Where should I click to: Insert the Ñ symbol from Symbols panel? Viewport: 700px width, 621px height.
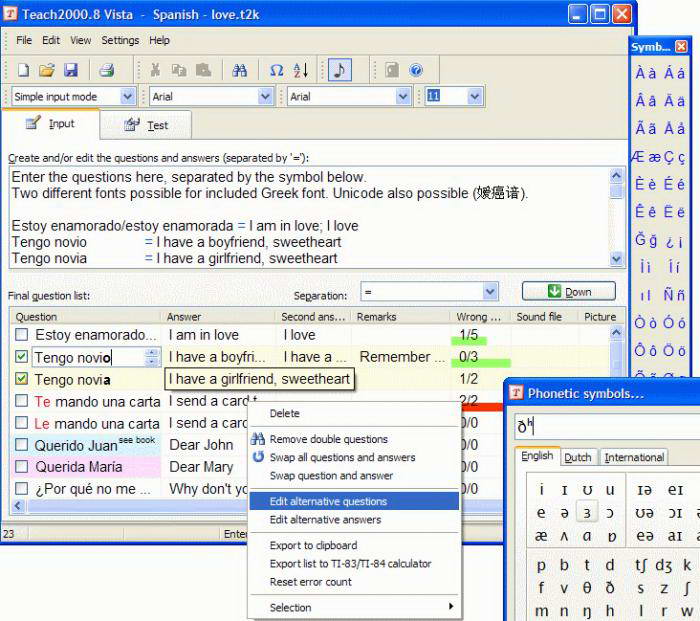(668, 295)
